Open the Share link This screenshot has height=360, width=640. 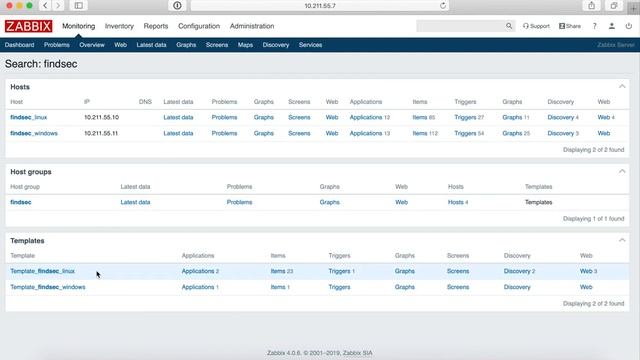(x=570, y=26)
